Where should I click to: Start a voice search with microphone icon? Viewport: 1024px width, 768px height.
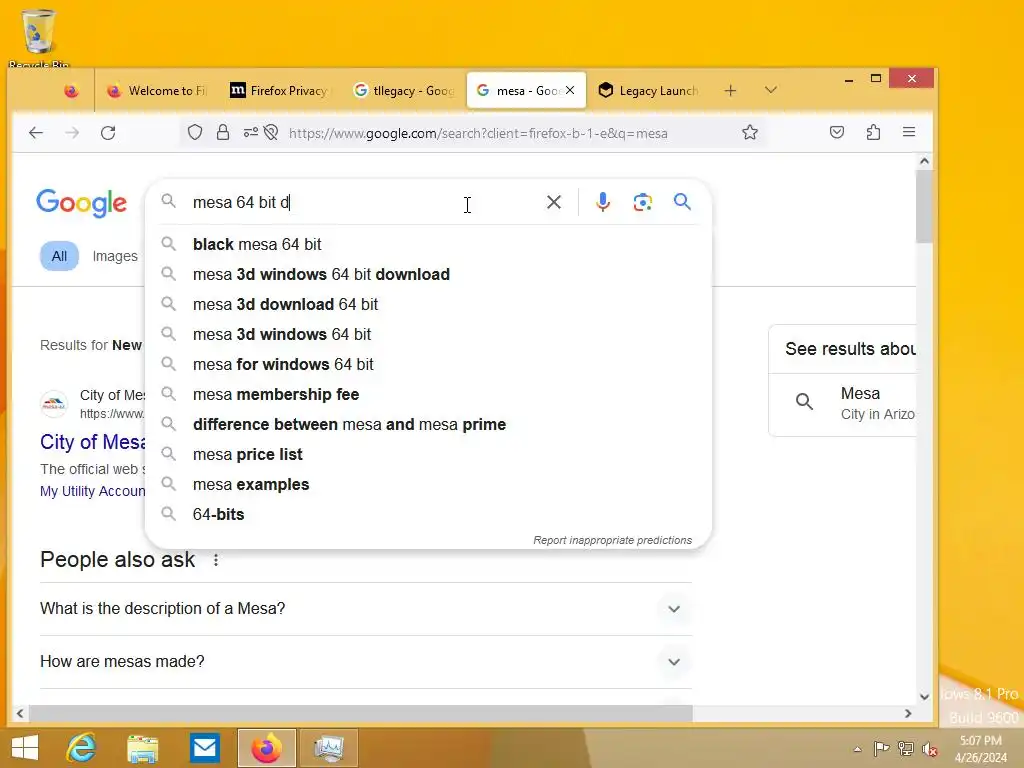point(603,202)
